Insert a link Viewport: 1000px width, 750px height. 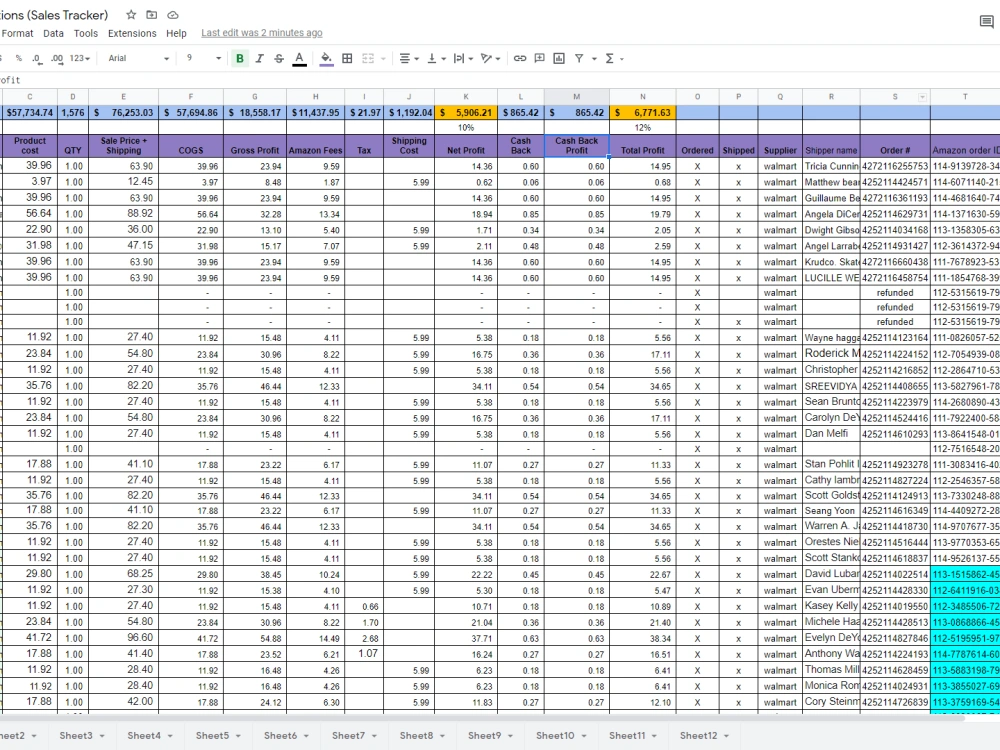(520, 58)
